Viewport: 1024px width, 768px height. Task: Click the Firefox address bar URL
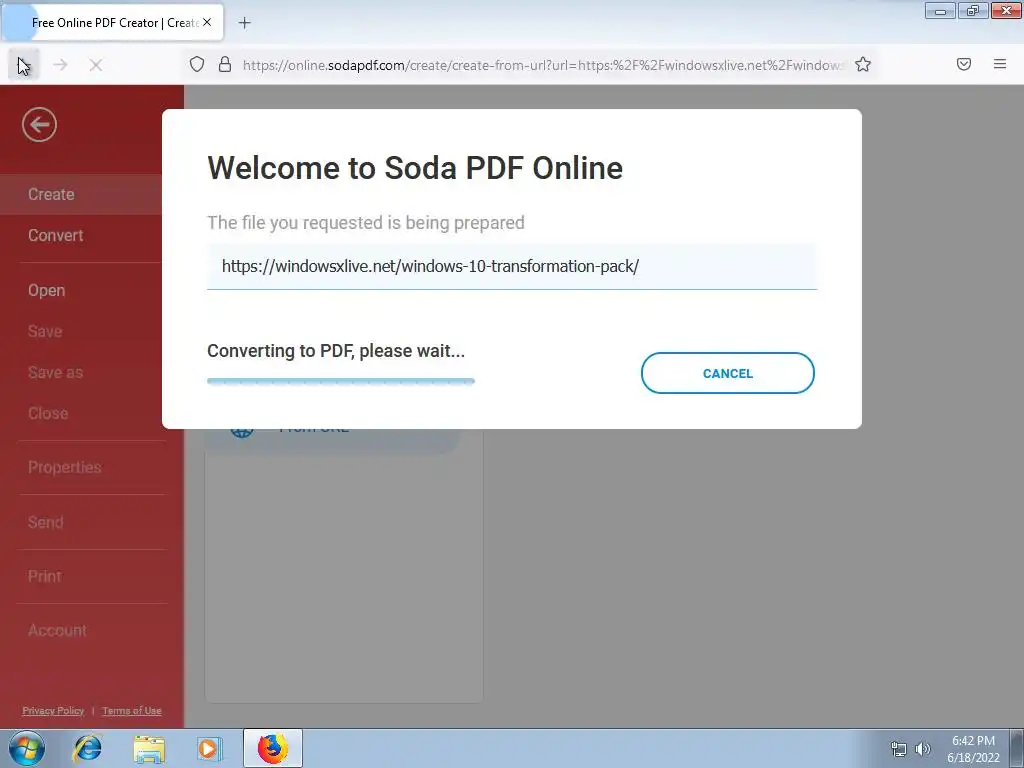coord(542,65)
